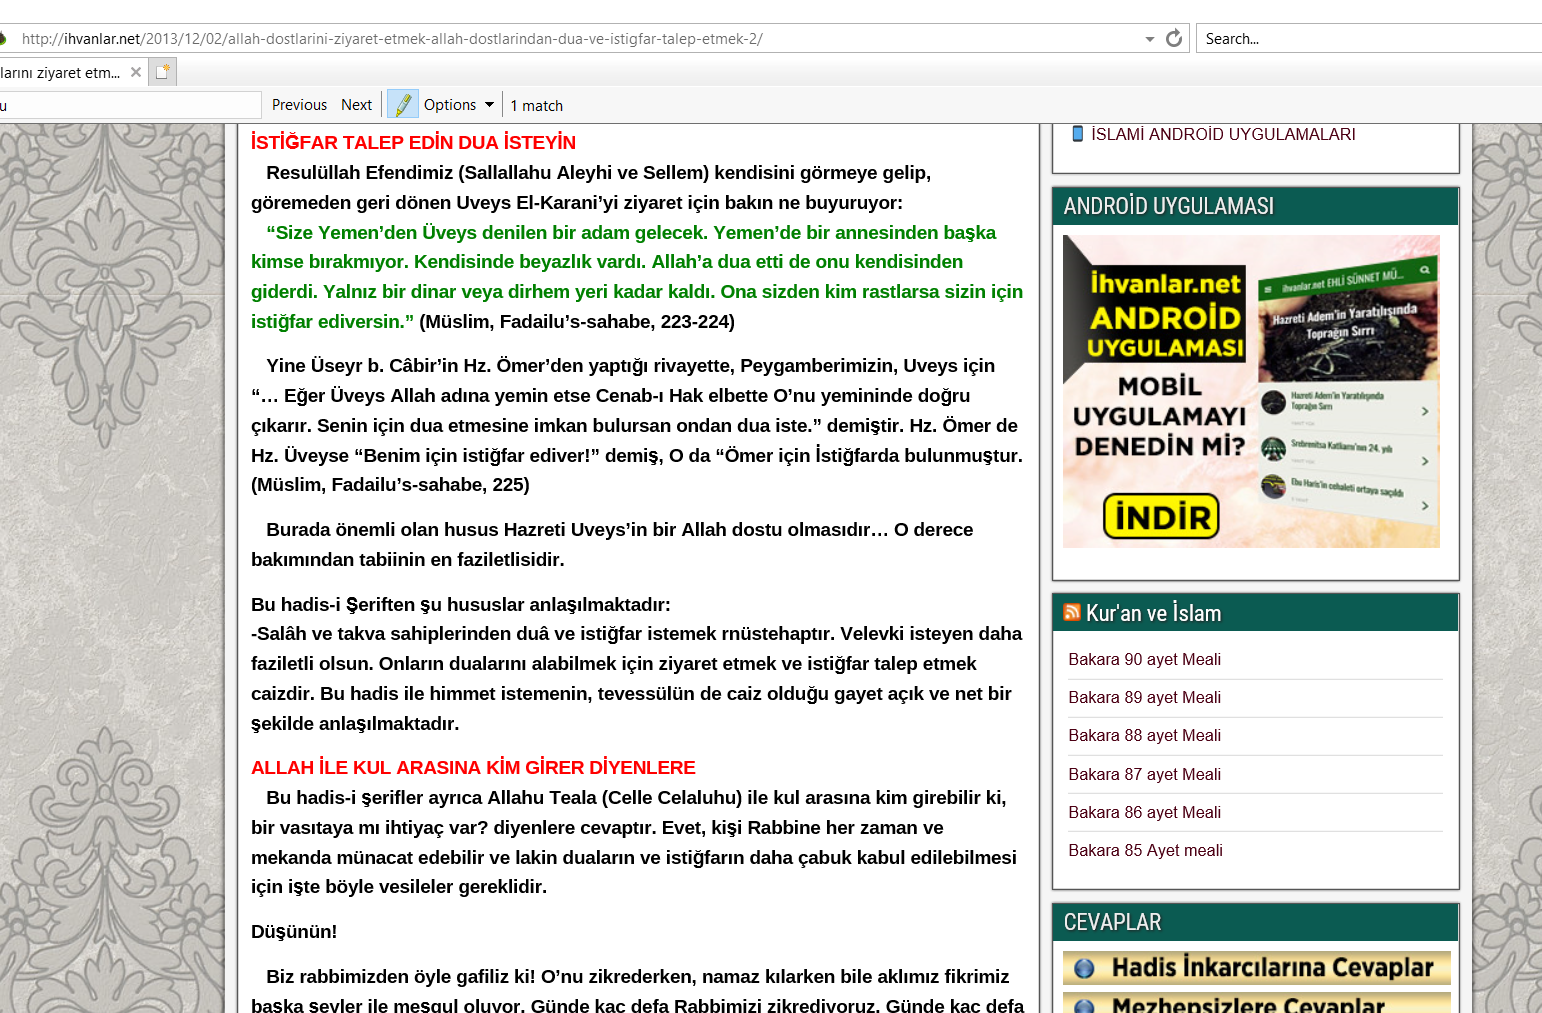This screenshot has width=1542, height=1013.
Task: Open the Bakara 90 ayet Meali link
Action: click(1144, 659)
